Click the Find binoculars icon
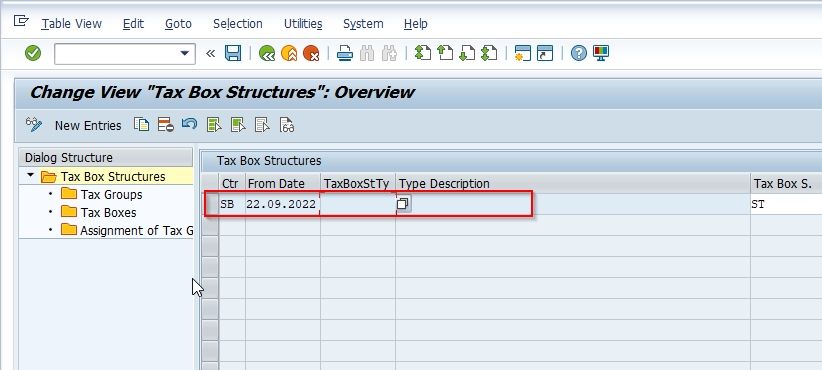Viewport: 822px width, 370px height. pyautogui.click(x=367, y=53)
